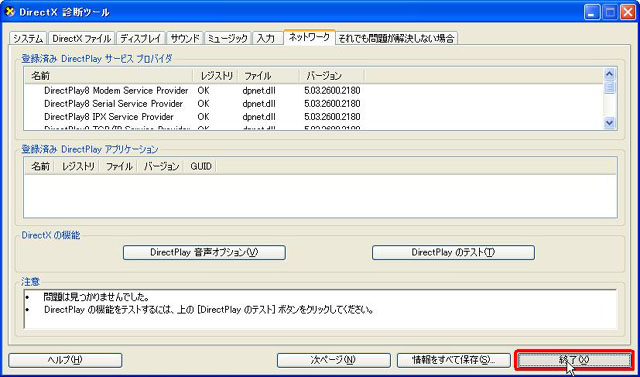Go to next page with 次ページ button

click(333, 360)
